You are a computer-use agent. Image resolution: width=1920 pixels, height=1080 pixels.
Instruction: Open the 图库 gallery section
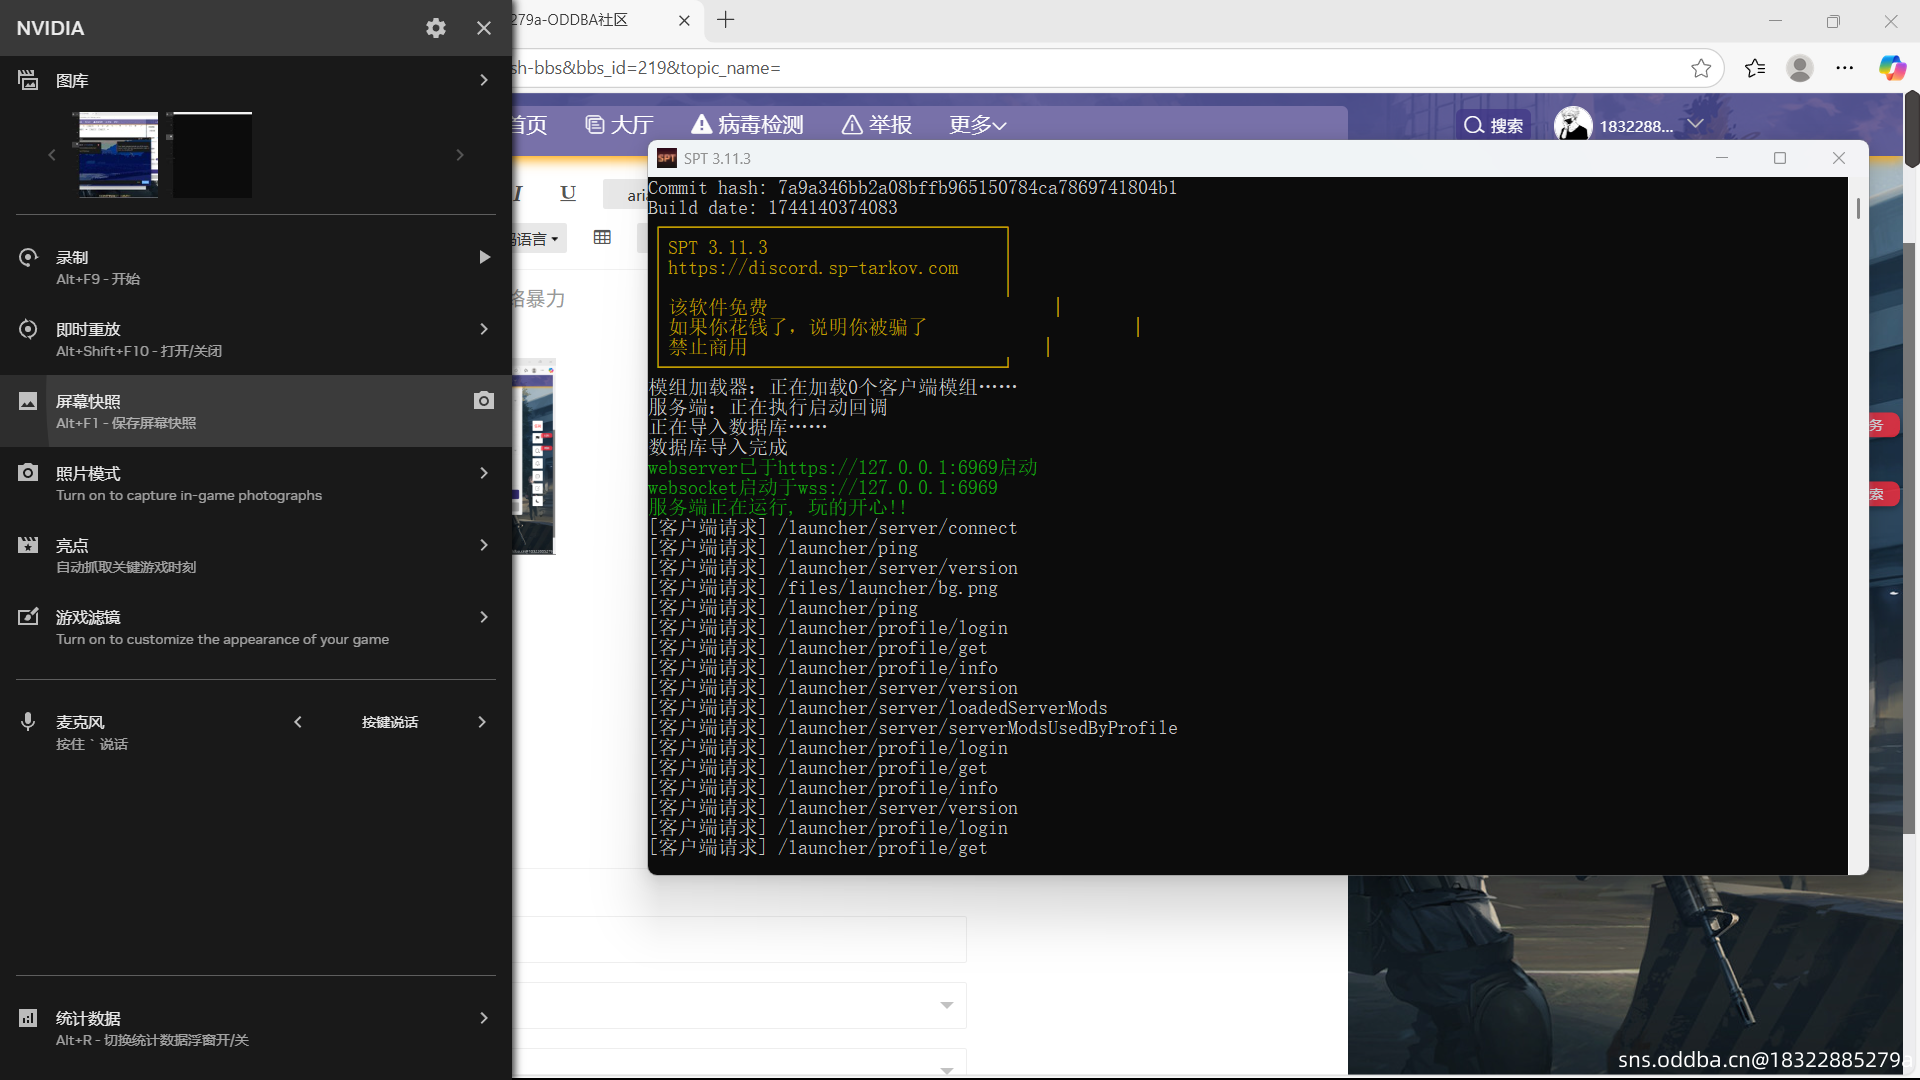[256, 80]
